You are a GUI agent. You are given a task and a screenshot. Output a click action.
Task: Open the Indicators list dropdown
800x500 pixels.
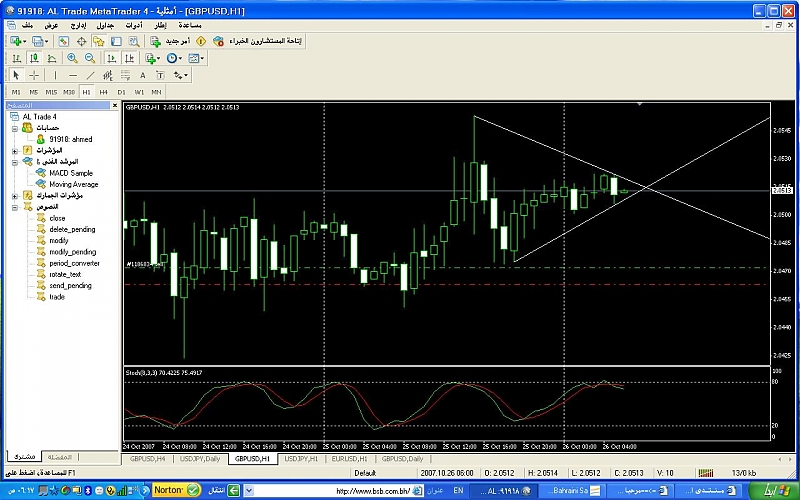click(152, 58)
